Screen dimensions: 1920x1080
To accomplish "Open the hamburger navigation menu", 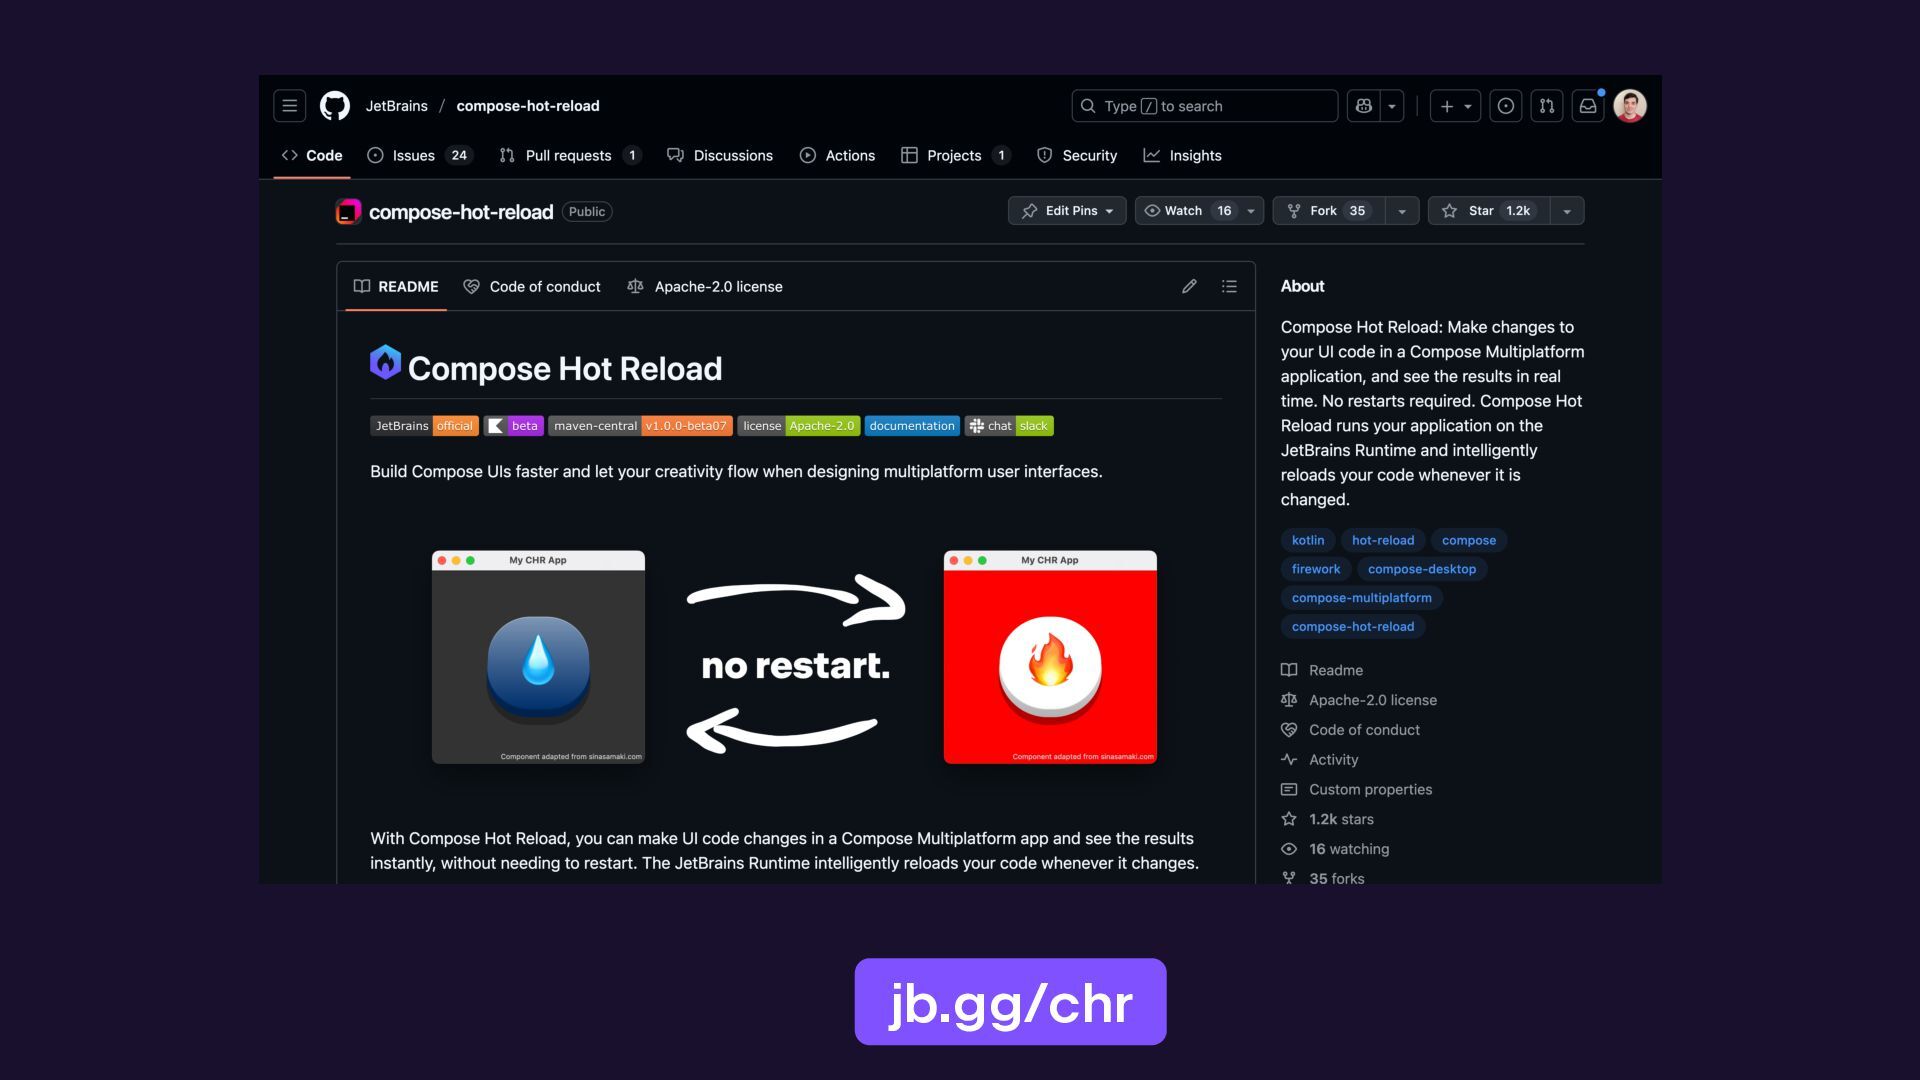I will (x=289, y=106).
